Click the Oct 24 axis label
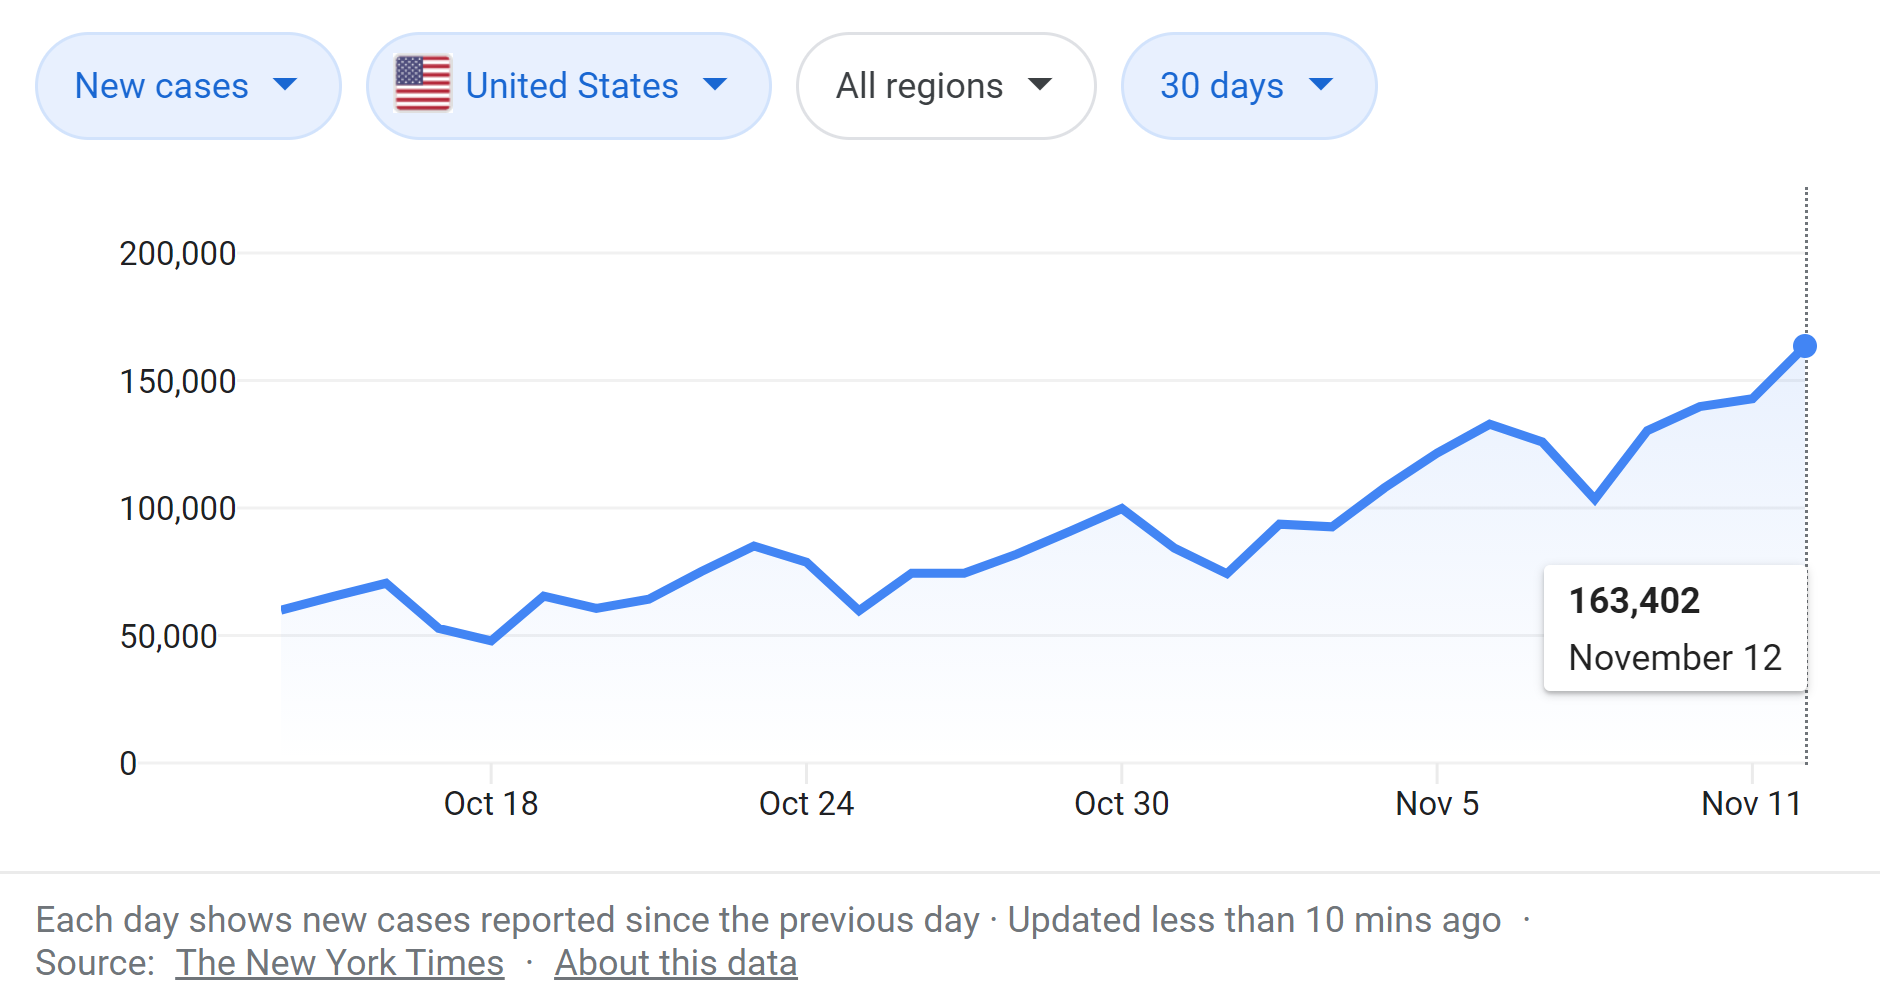Image resolution: width=1880 pixels, height=994 pixels. coord(806,804)
